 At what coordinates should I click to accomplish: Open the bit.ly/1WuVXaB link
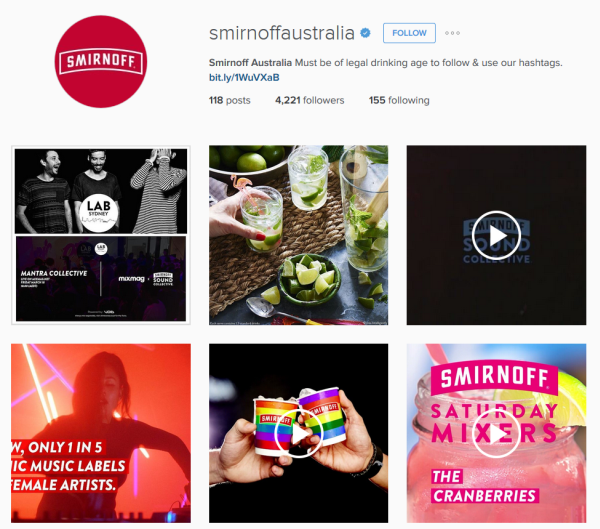(x=244, y=78)
